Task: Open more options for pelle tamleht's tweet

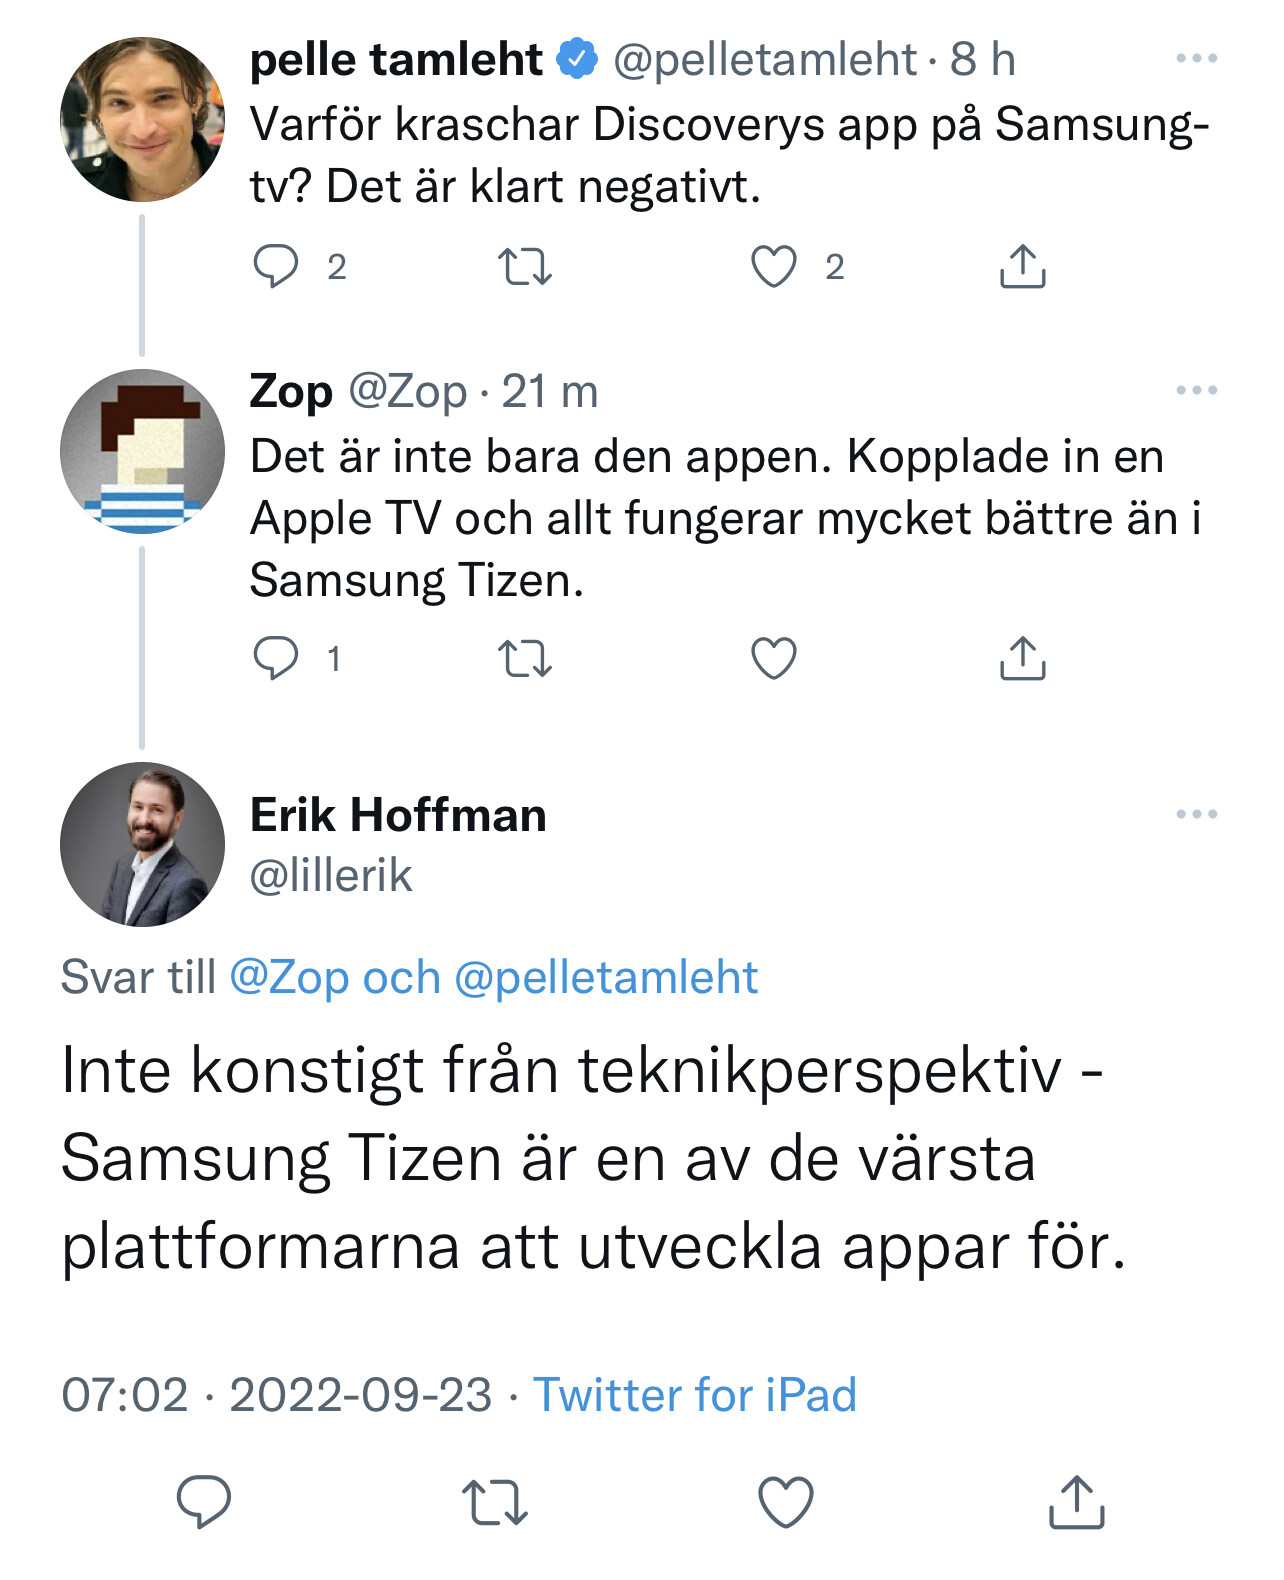Action: point(1196,59)
